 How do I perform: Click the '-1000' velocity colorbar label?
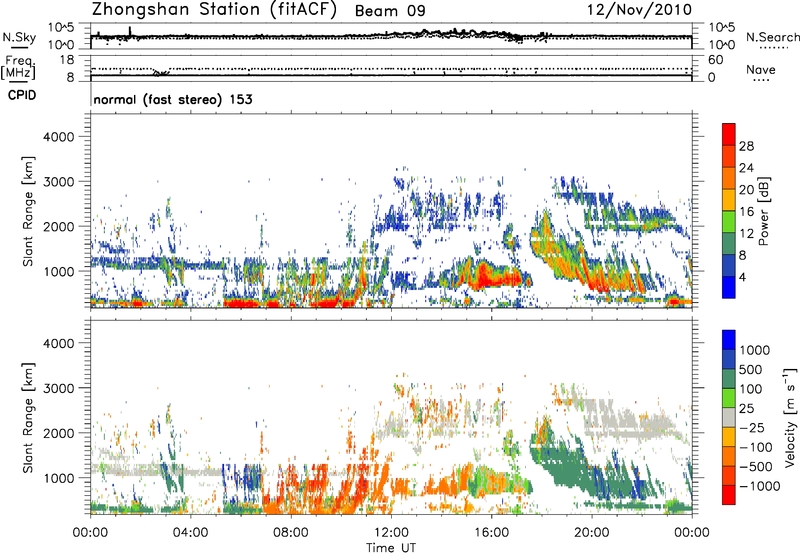pyautogui.click(x=759, y=486)
